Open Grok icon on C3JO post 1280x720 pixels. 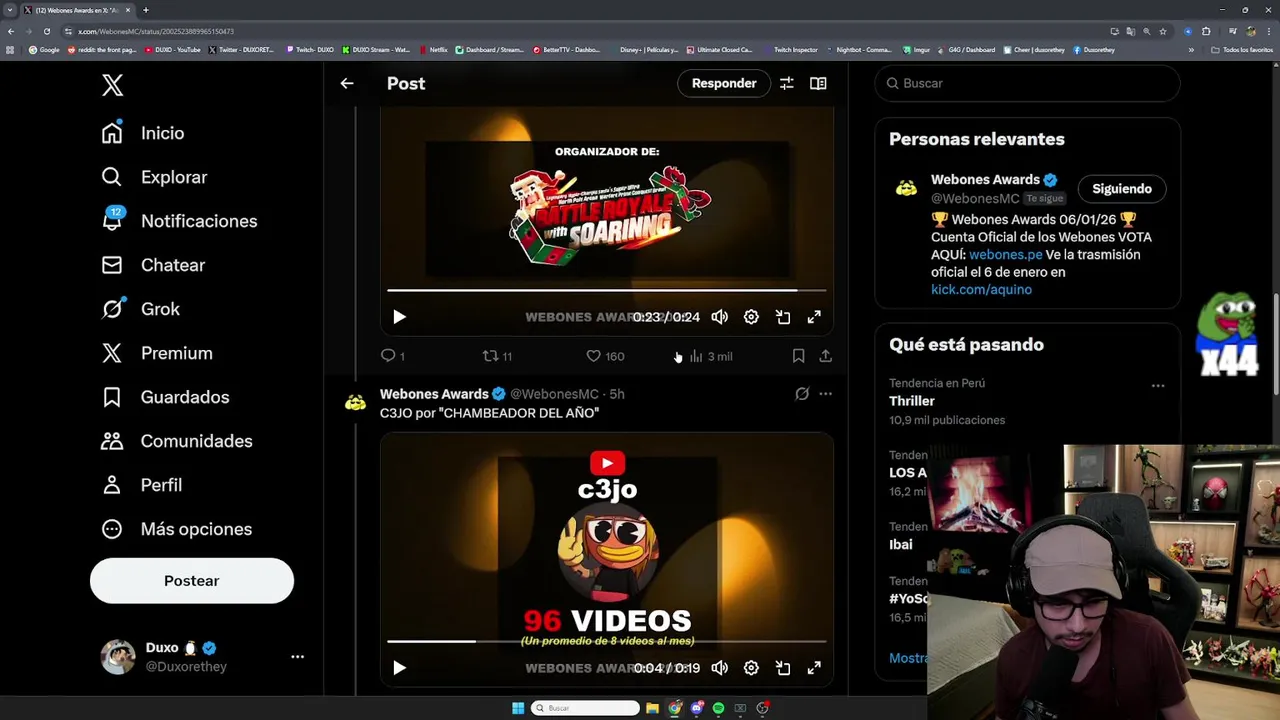(x=802, y=394)
